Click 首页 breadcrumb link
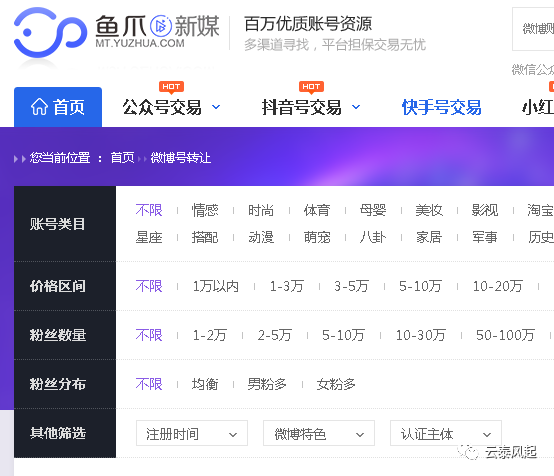This screenshot has width=554, height=476. (122, 158)
